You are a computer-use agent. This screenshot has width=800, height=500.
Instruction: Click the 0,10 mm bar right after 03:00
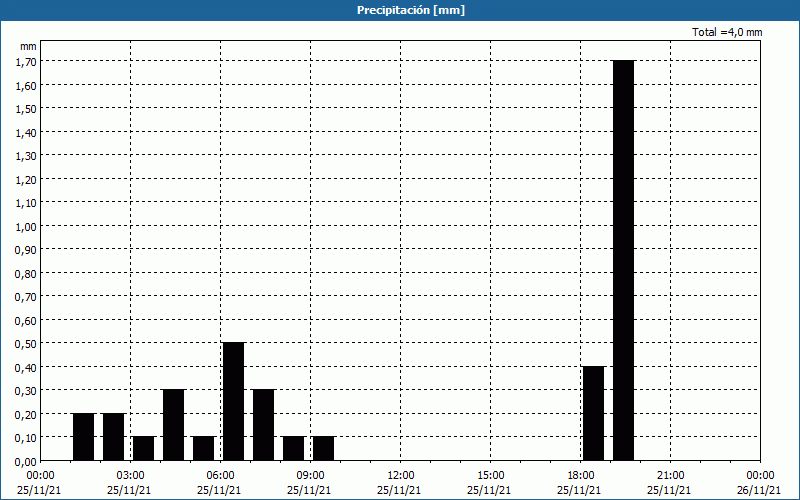tap(143, 449)
